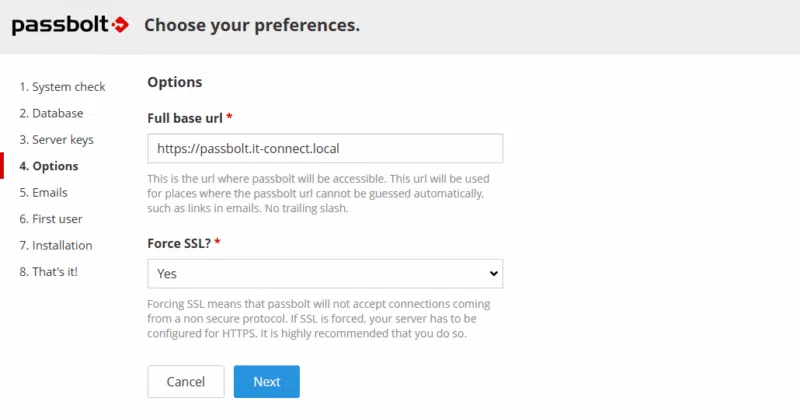
Task: Go to the System check step
Action: (x=62, y=87)
